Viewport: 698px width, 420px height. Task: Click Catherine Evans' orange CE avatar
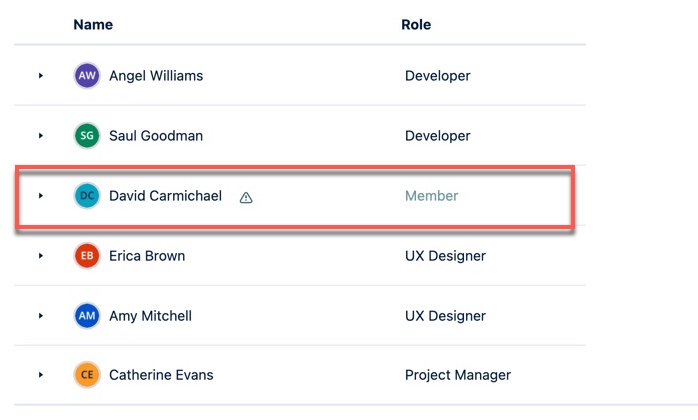click(87, 376)
